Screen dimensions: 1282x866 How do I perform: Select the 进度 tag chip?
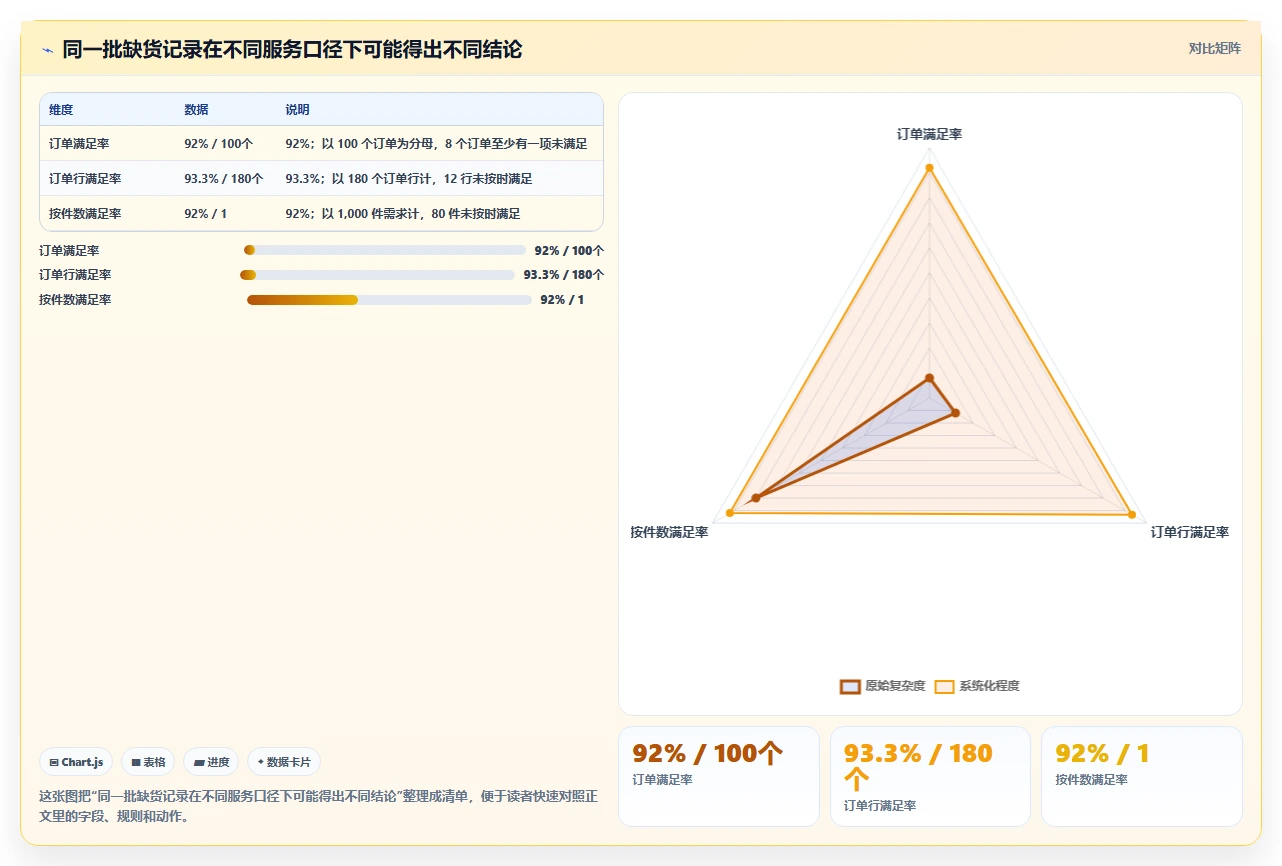211,762
